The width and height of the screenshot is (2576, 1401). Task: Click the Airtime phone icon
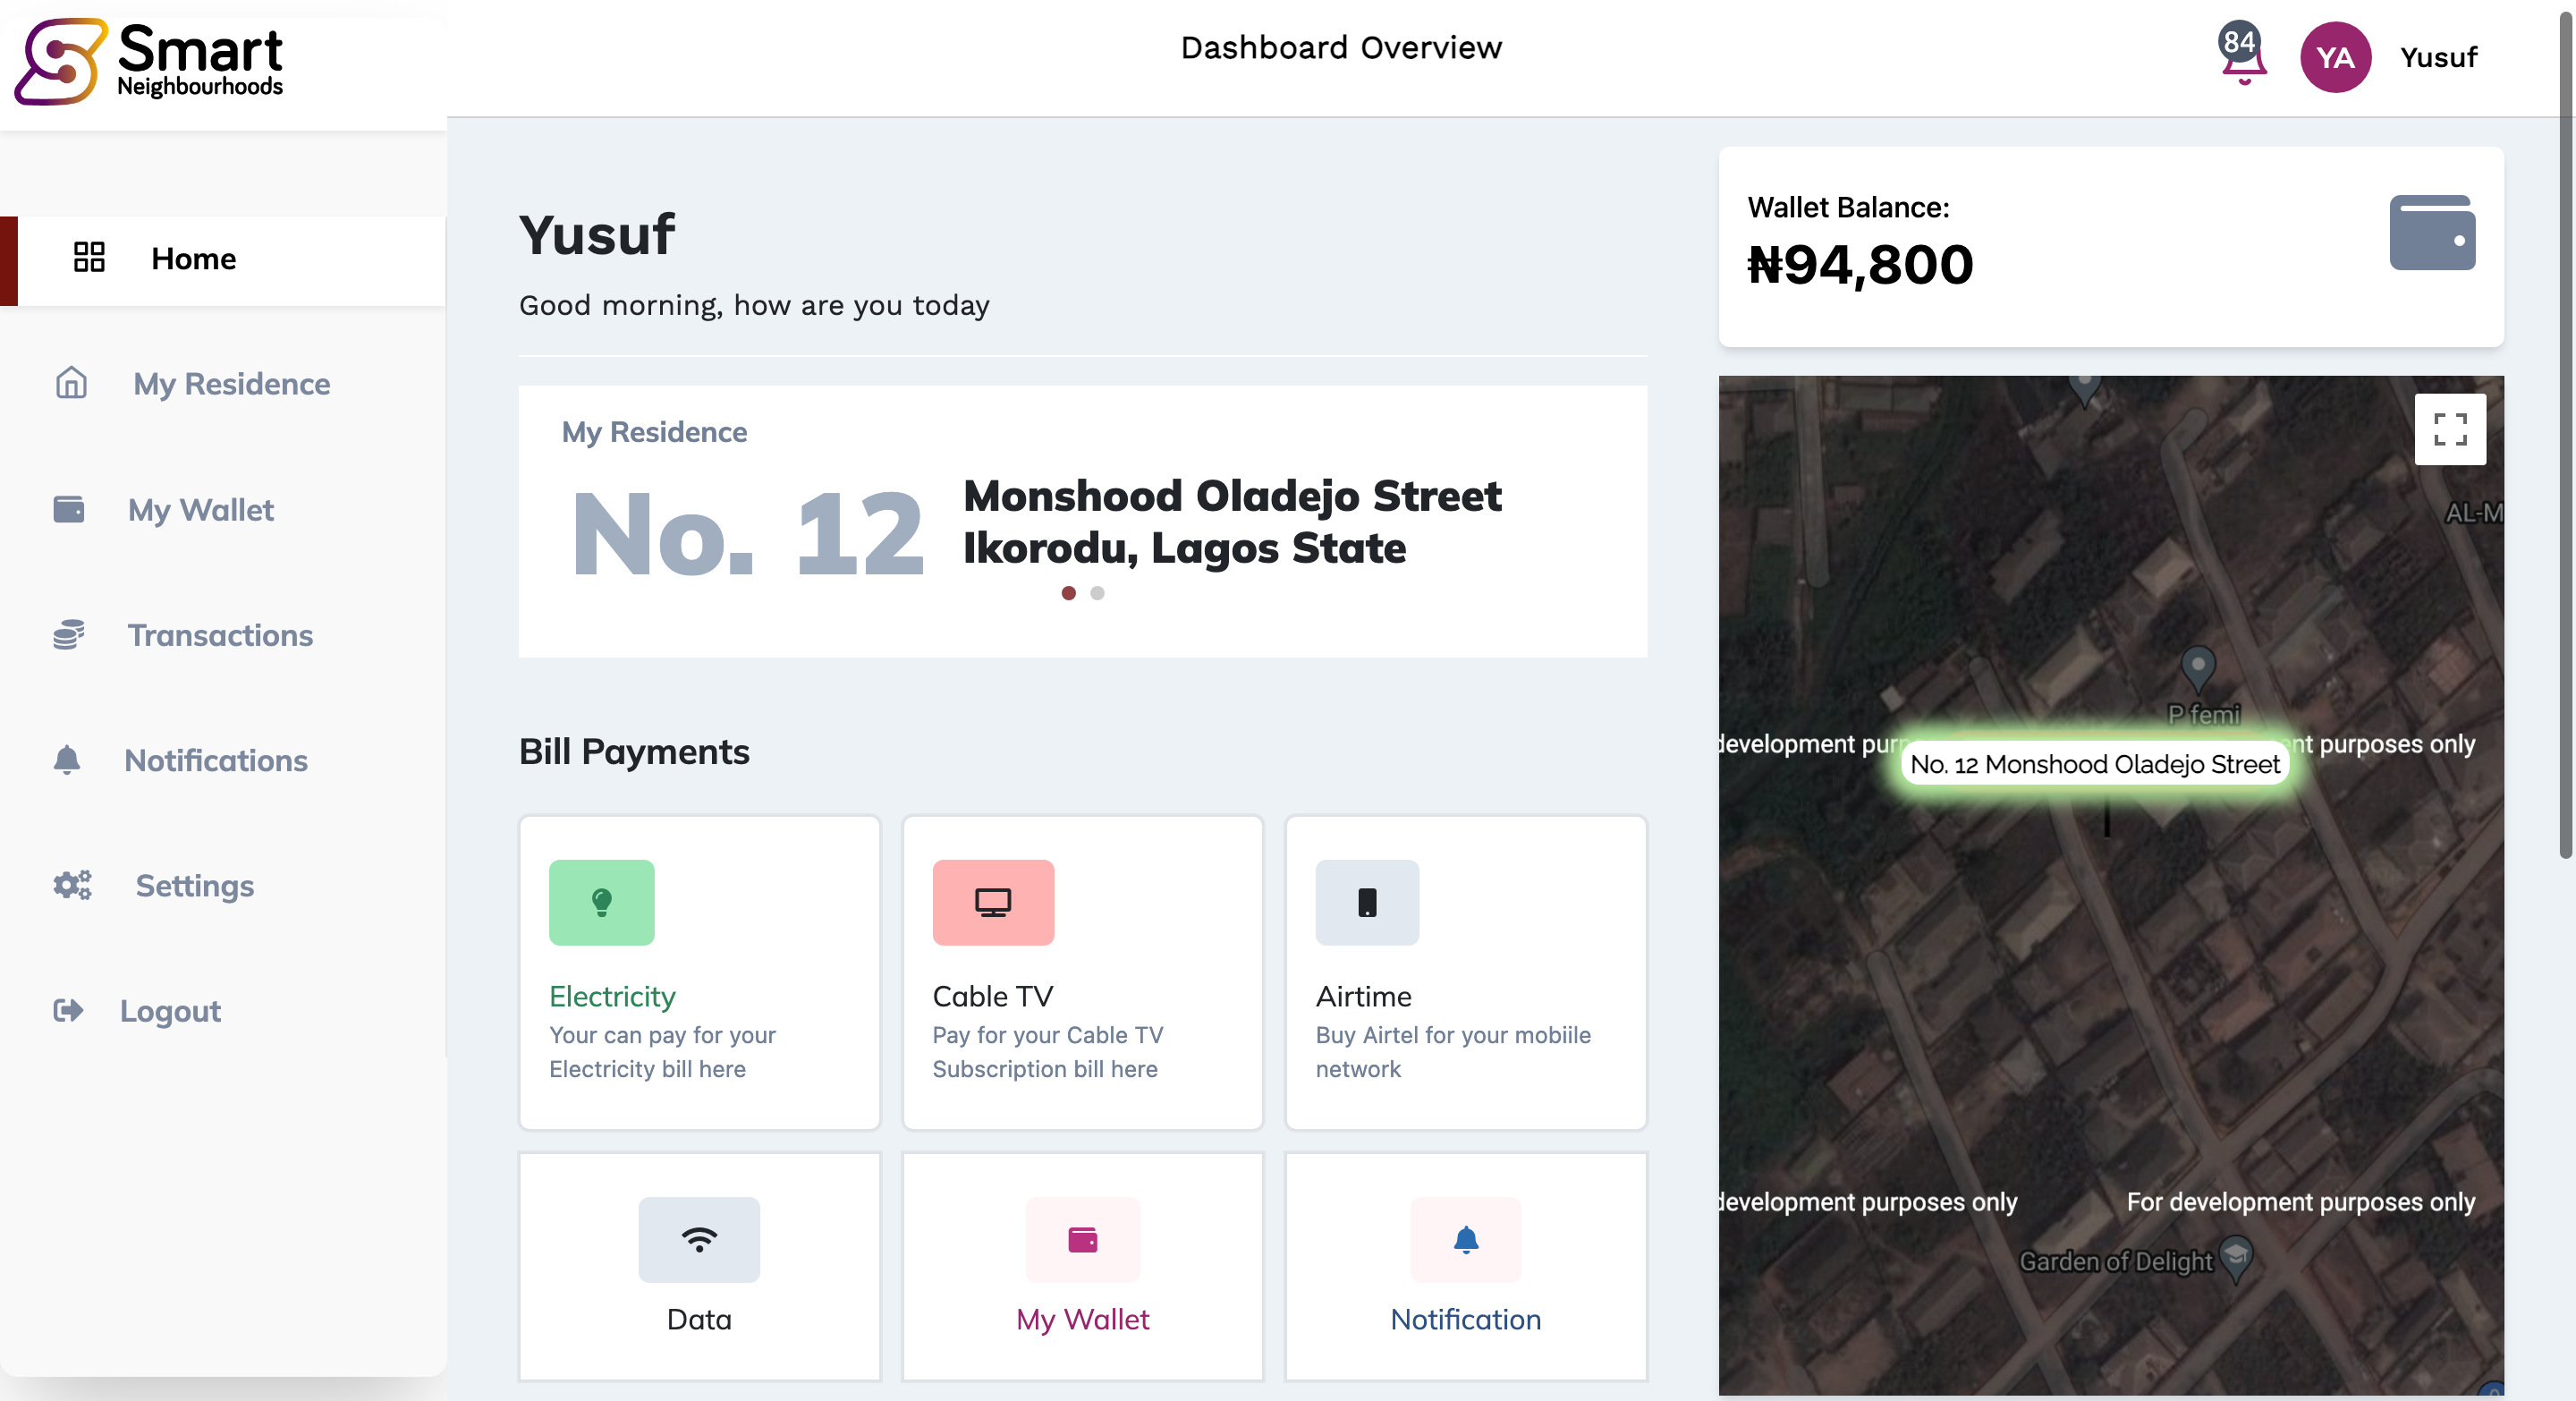[x=1366, y=902]
